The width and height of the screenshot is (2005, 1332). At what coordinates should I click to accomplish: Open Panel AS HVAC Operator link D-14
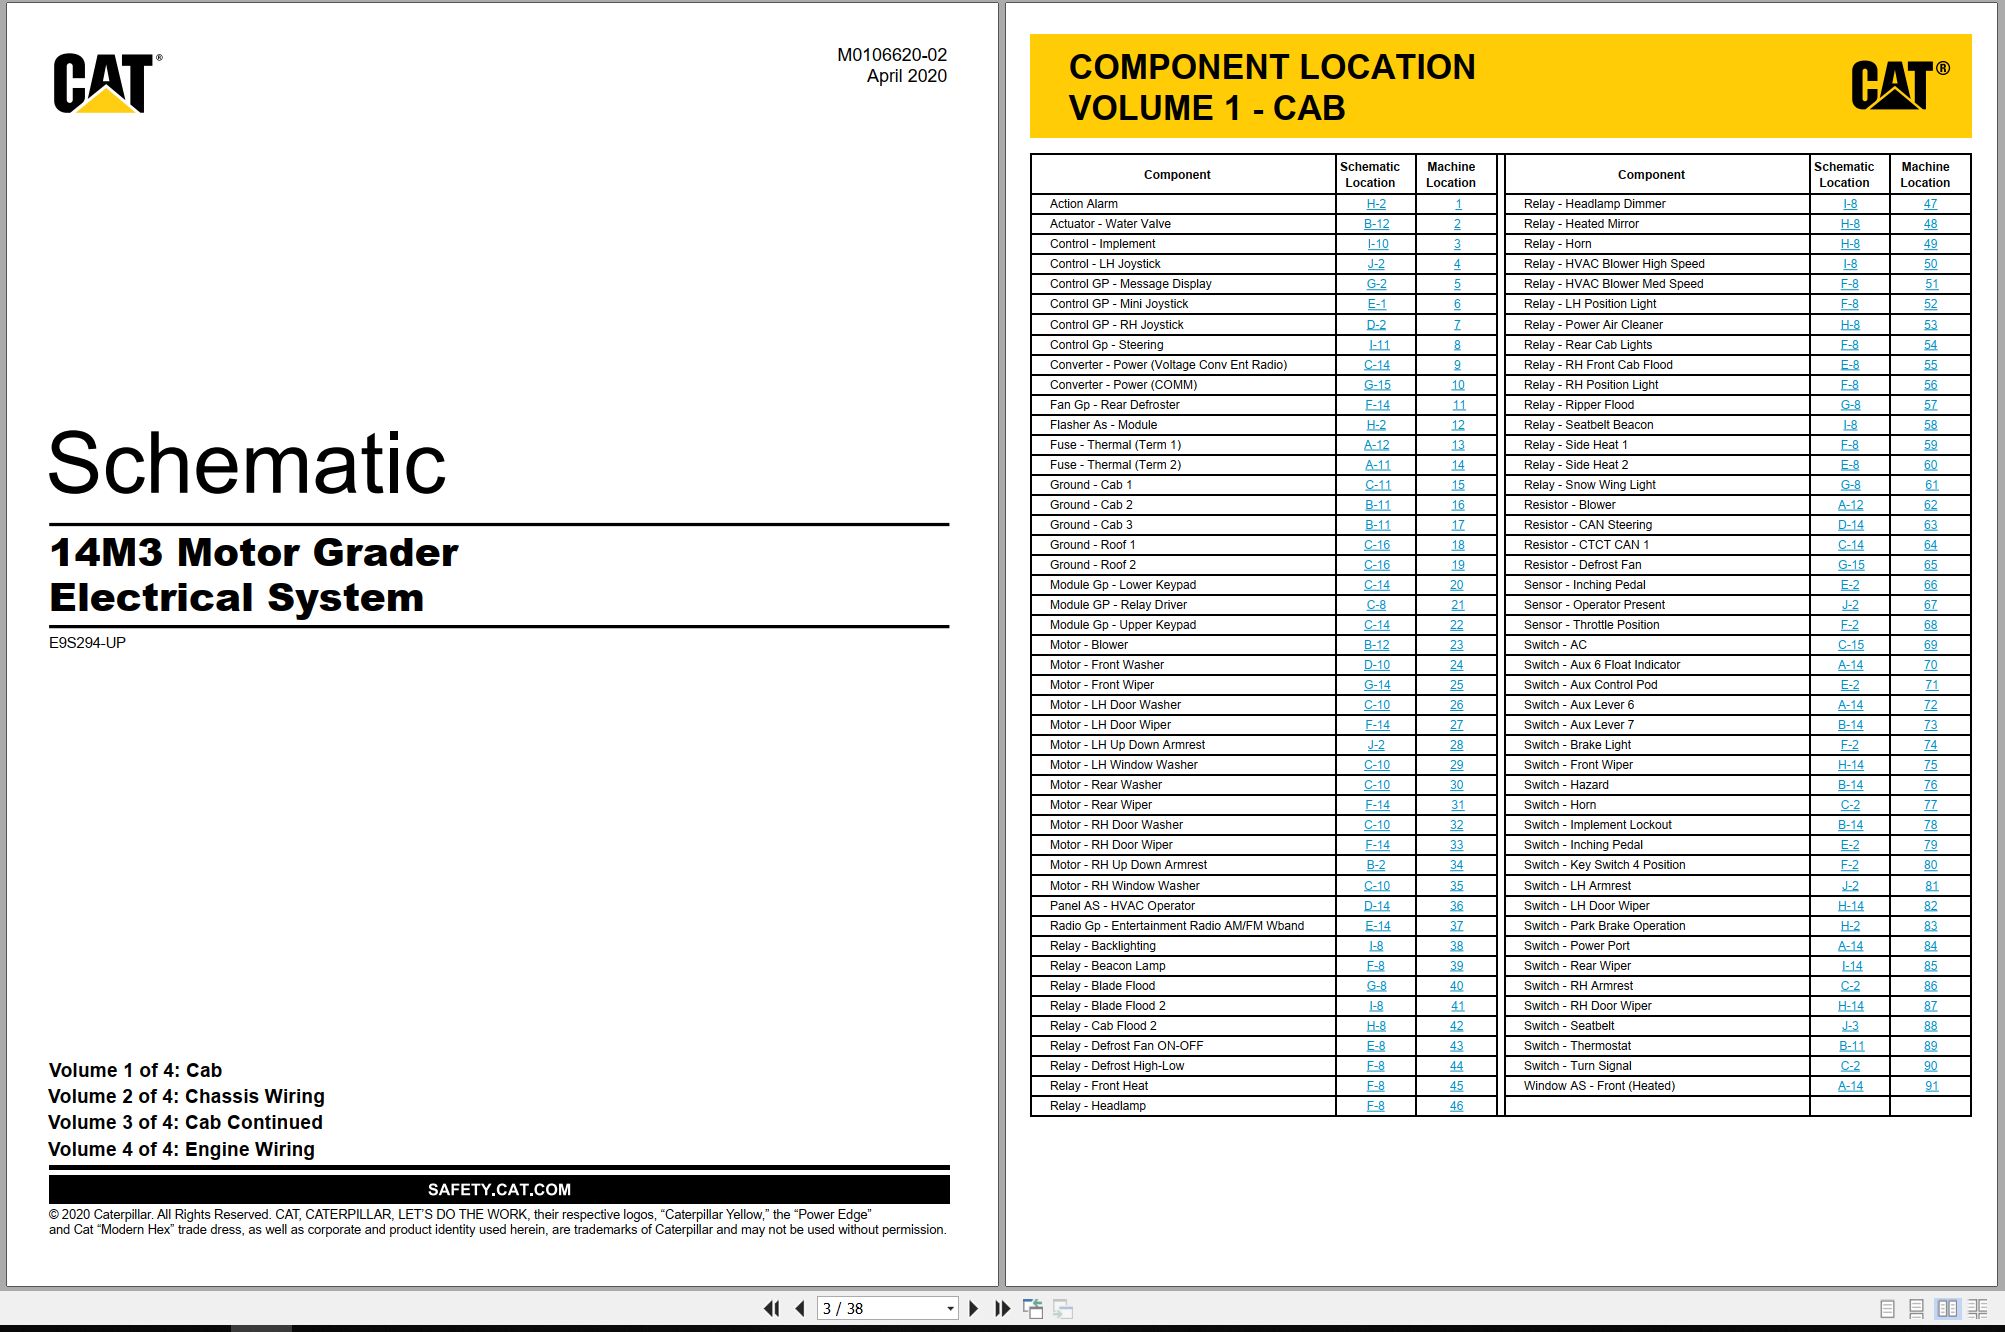[x=1376, y=906]
